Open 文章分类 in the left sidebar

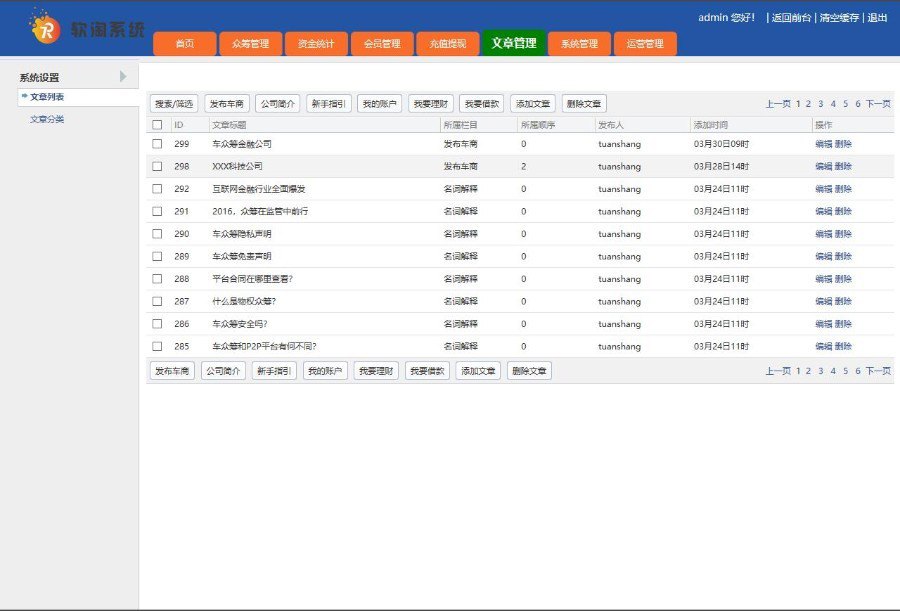(x=47, y=119)
